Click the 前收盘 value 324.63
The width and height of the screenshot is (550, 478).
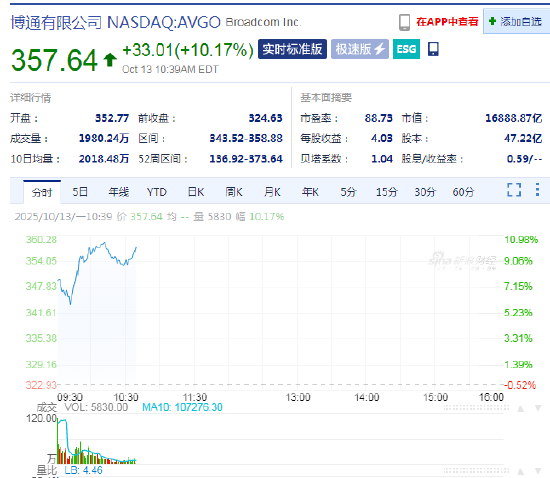pyautogui.click(x=266, y=118)
